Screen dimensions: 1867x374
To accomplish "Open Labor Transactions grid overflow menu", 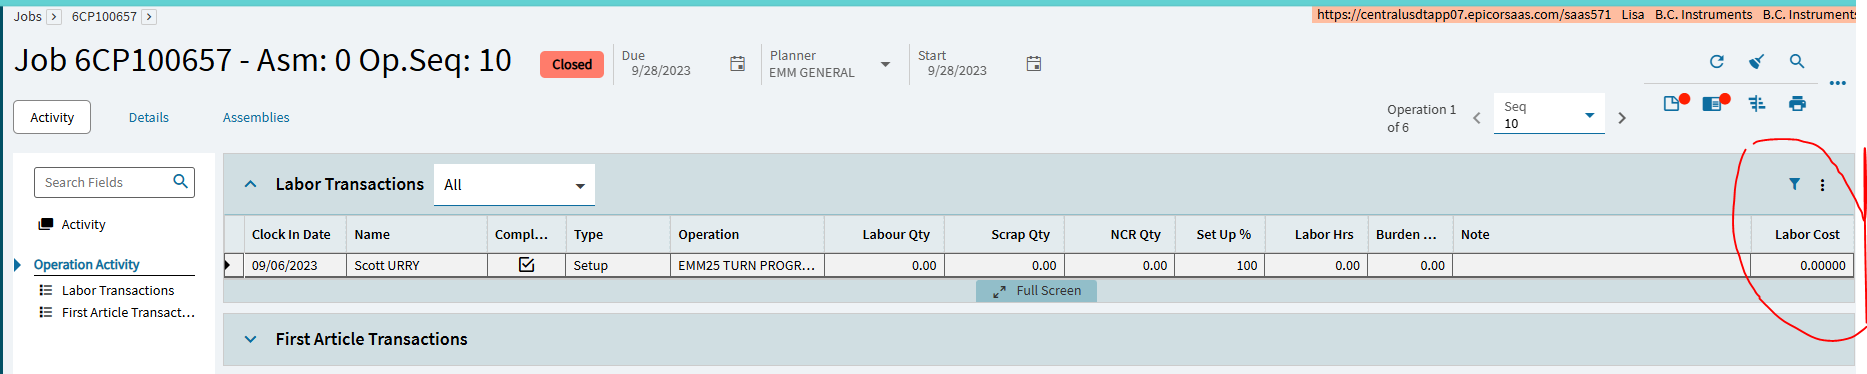I will [x=1822, y=185].
